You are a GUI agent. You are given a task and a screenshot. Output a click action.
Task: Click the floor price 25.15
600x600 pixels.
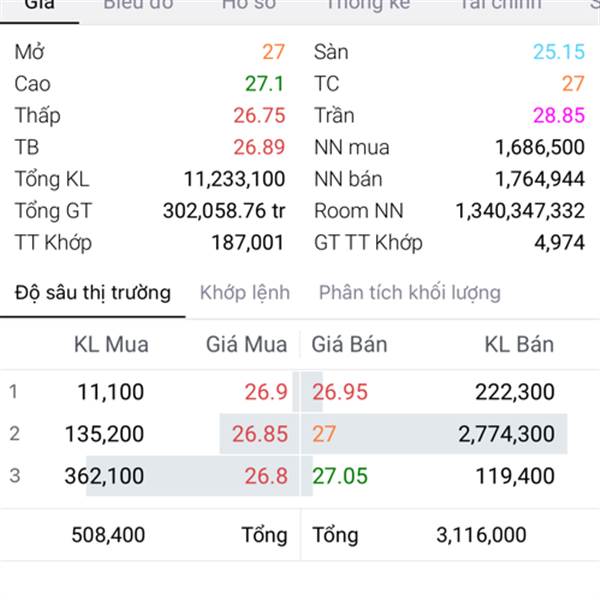(559, 52)
